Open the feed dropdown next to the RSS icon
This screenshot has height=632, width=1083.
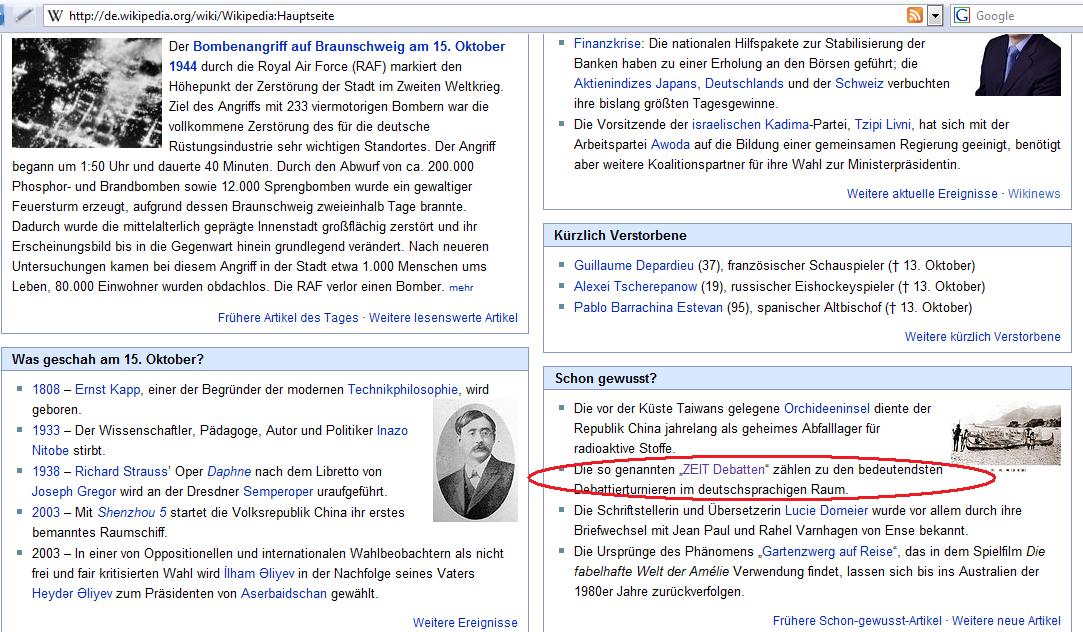[x=933, y=15]
